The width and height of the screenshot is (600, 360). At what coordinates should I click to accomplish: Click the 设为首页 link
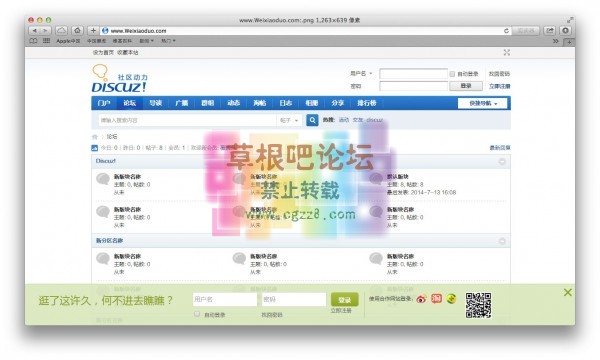(x=103, y=52)
